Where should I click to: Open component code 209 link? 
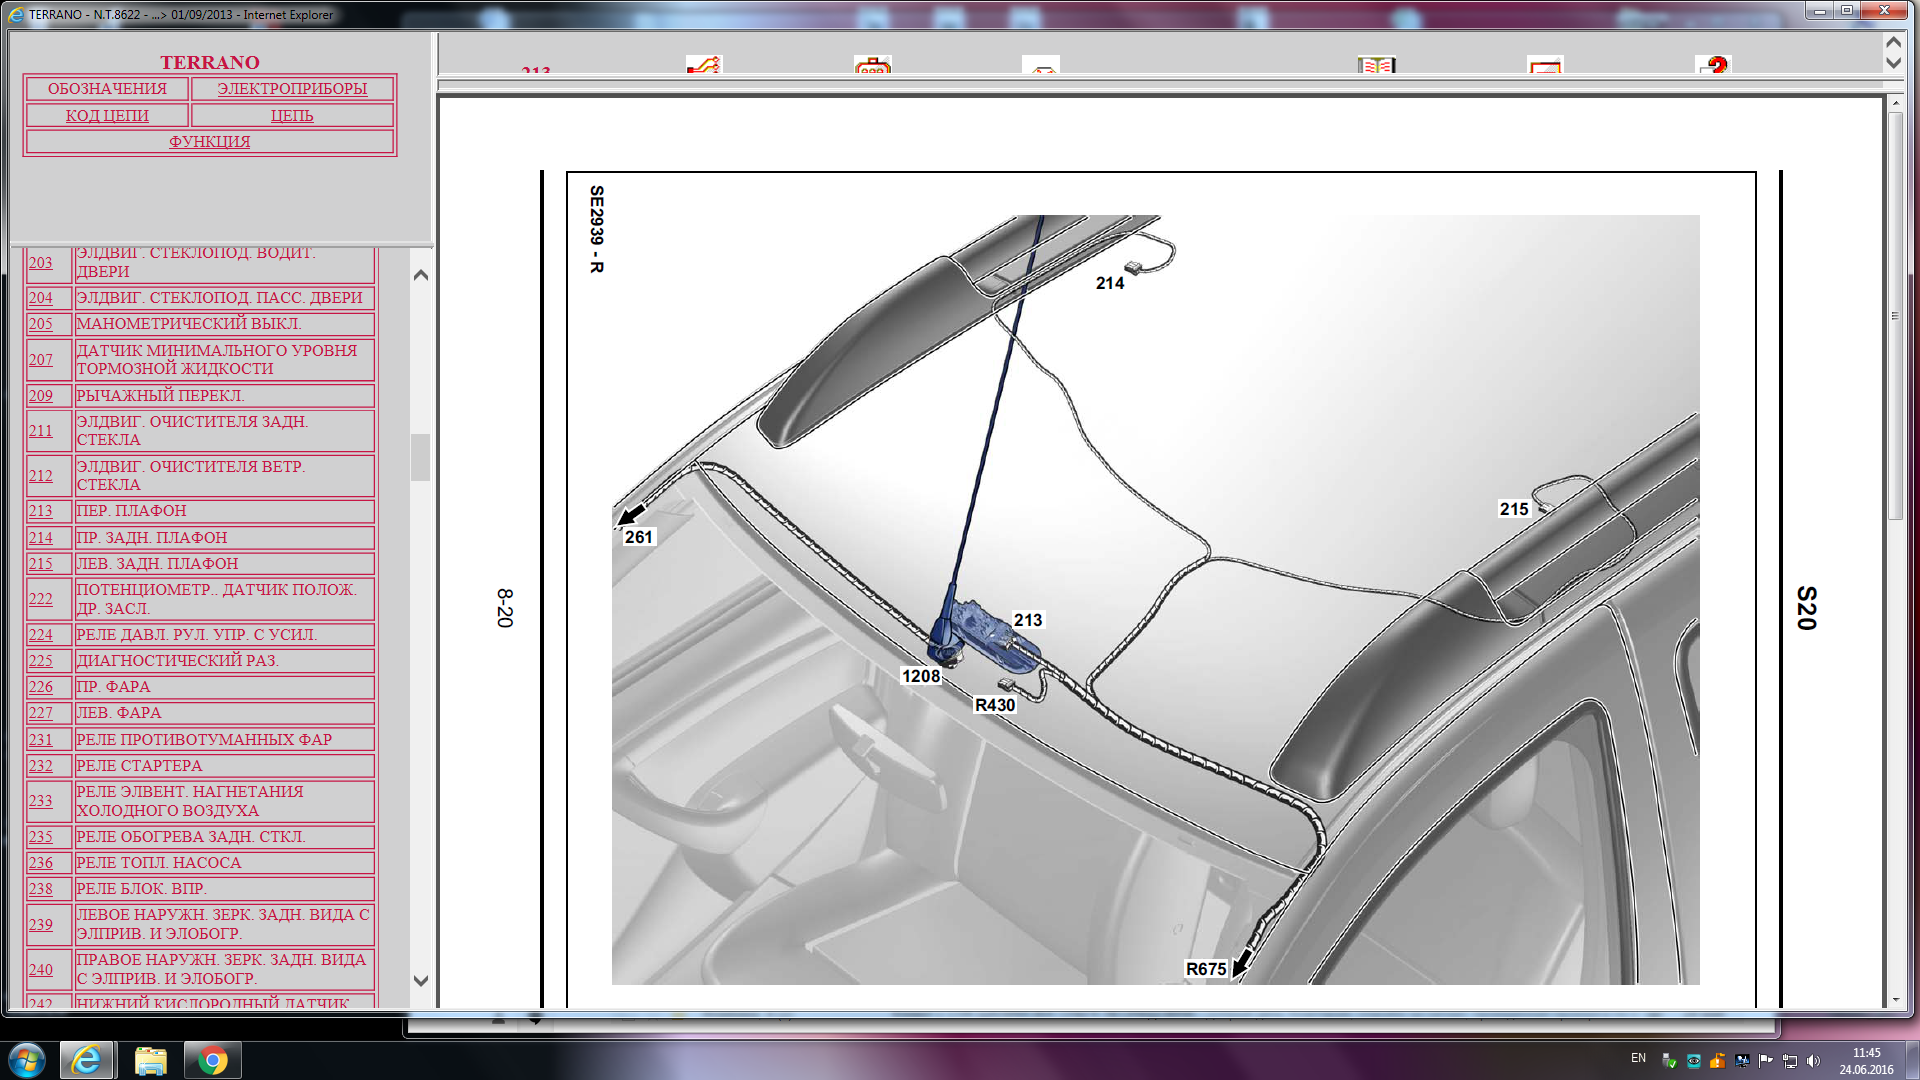click(41, 396)
